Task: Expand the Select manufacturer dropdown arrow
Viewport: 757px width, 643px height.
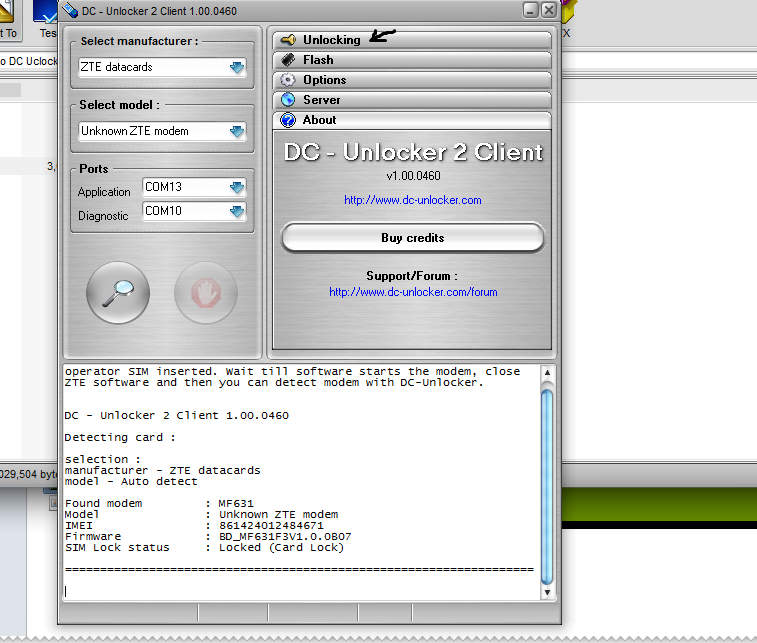Action: (237, 67)
